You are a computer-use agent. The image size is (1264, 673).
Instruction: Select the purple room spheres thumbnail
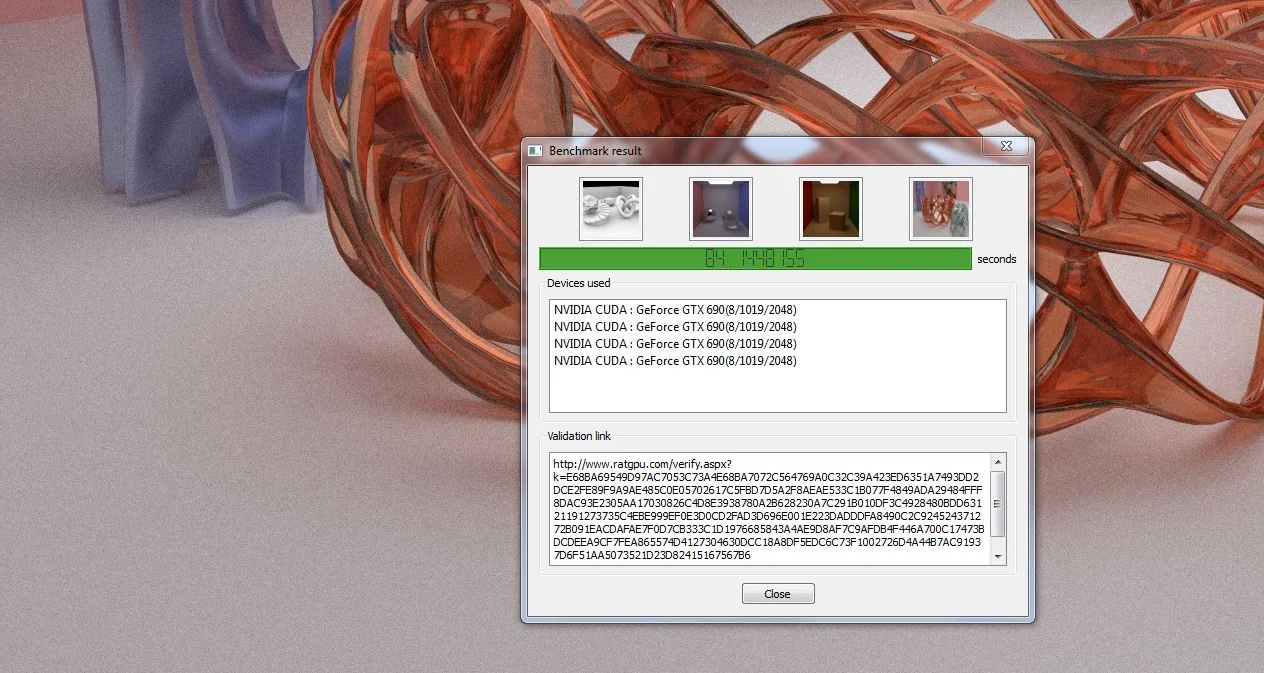tap(721, 209)
